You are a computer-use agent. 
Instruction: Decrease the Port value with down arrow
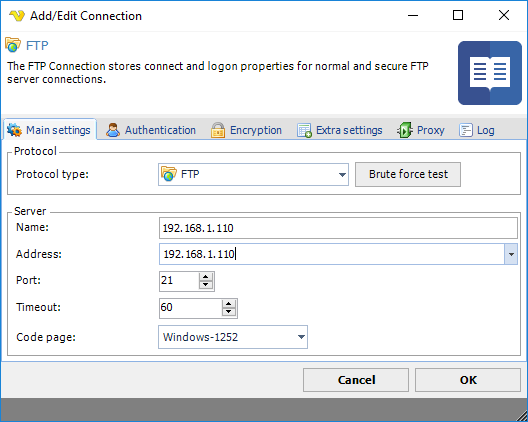(206, 285)
